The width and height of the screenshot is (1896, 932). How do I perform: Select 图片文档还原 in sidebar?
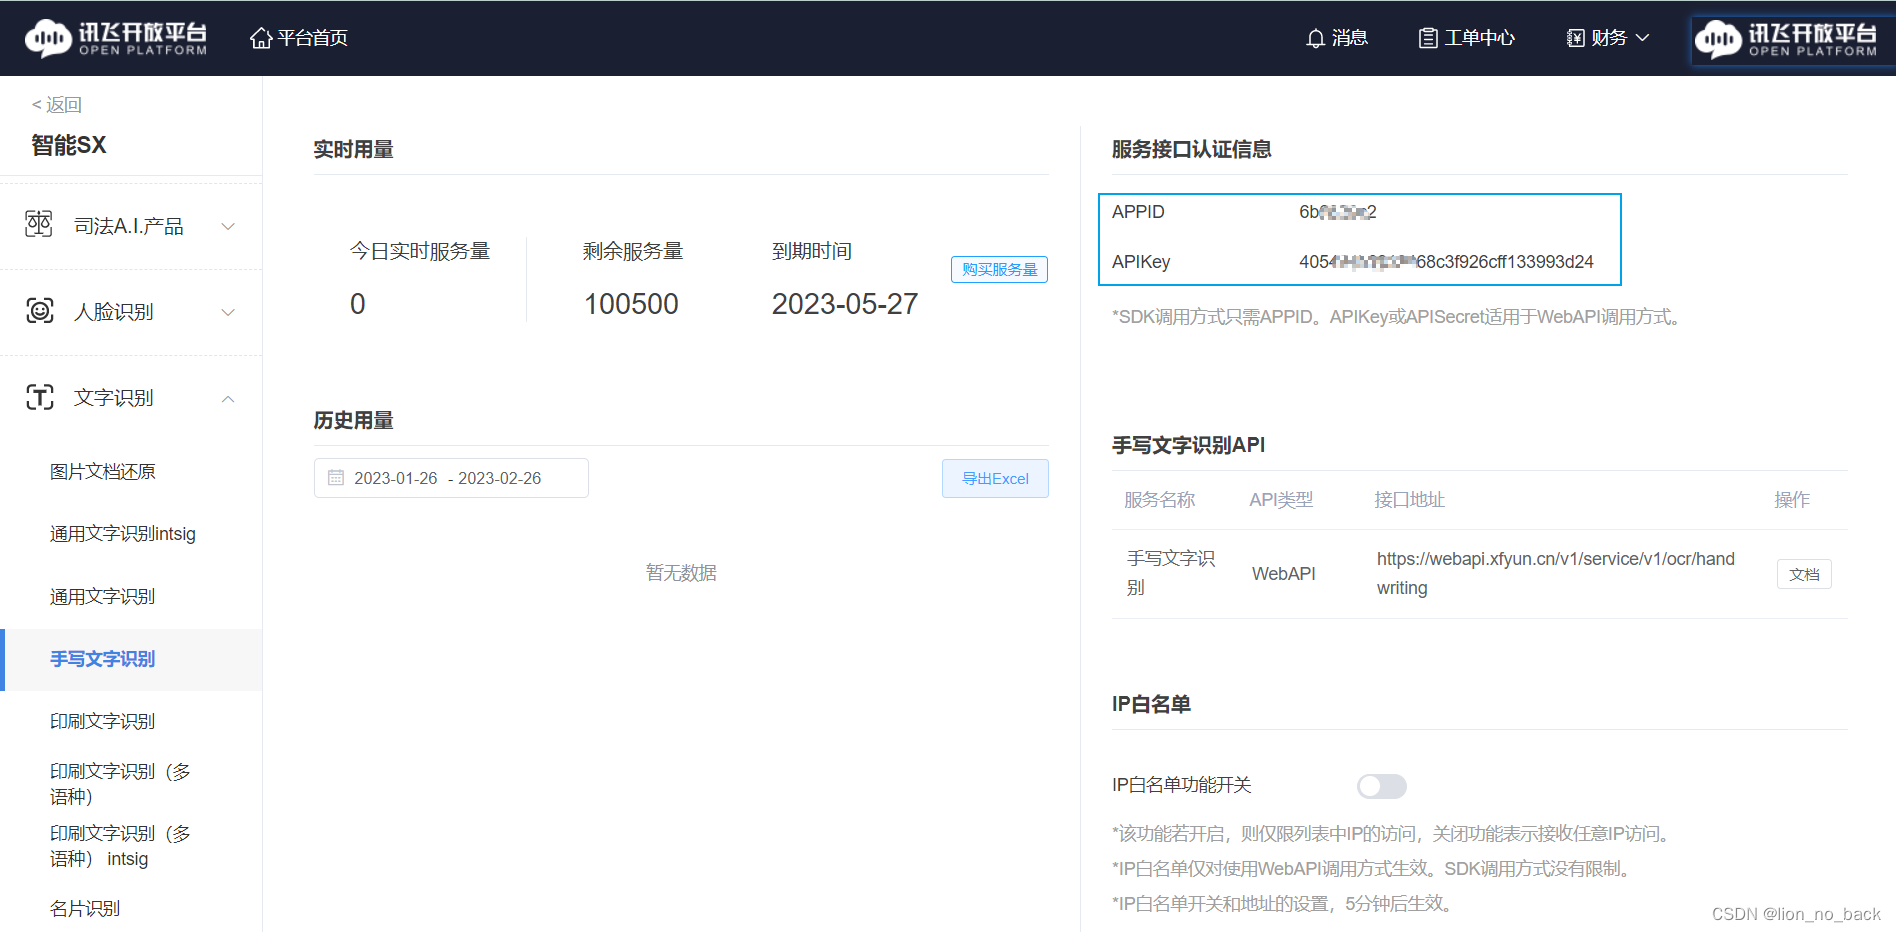tap(103, 472)
